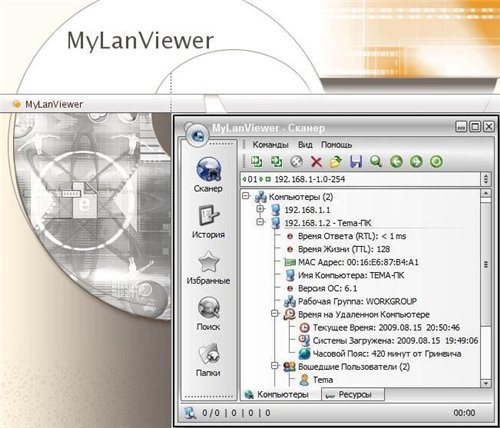Click the globe application icon in title bar
The width and height of the screenshot is (500, 428).
click(x=198, y=135)
